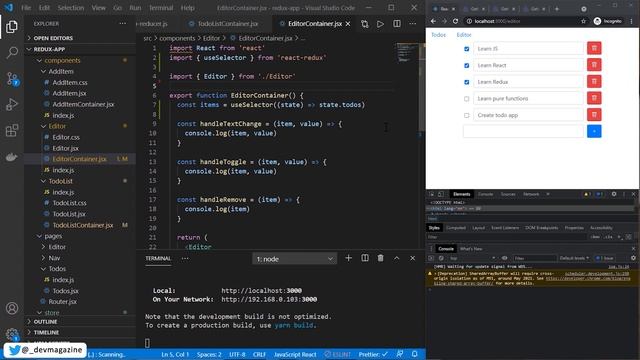Click the Todos nav link
This screenshot has width=640, height=360.
[438, 35]
